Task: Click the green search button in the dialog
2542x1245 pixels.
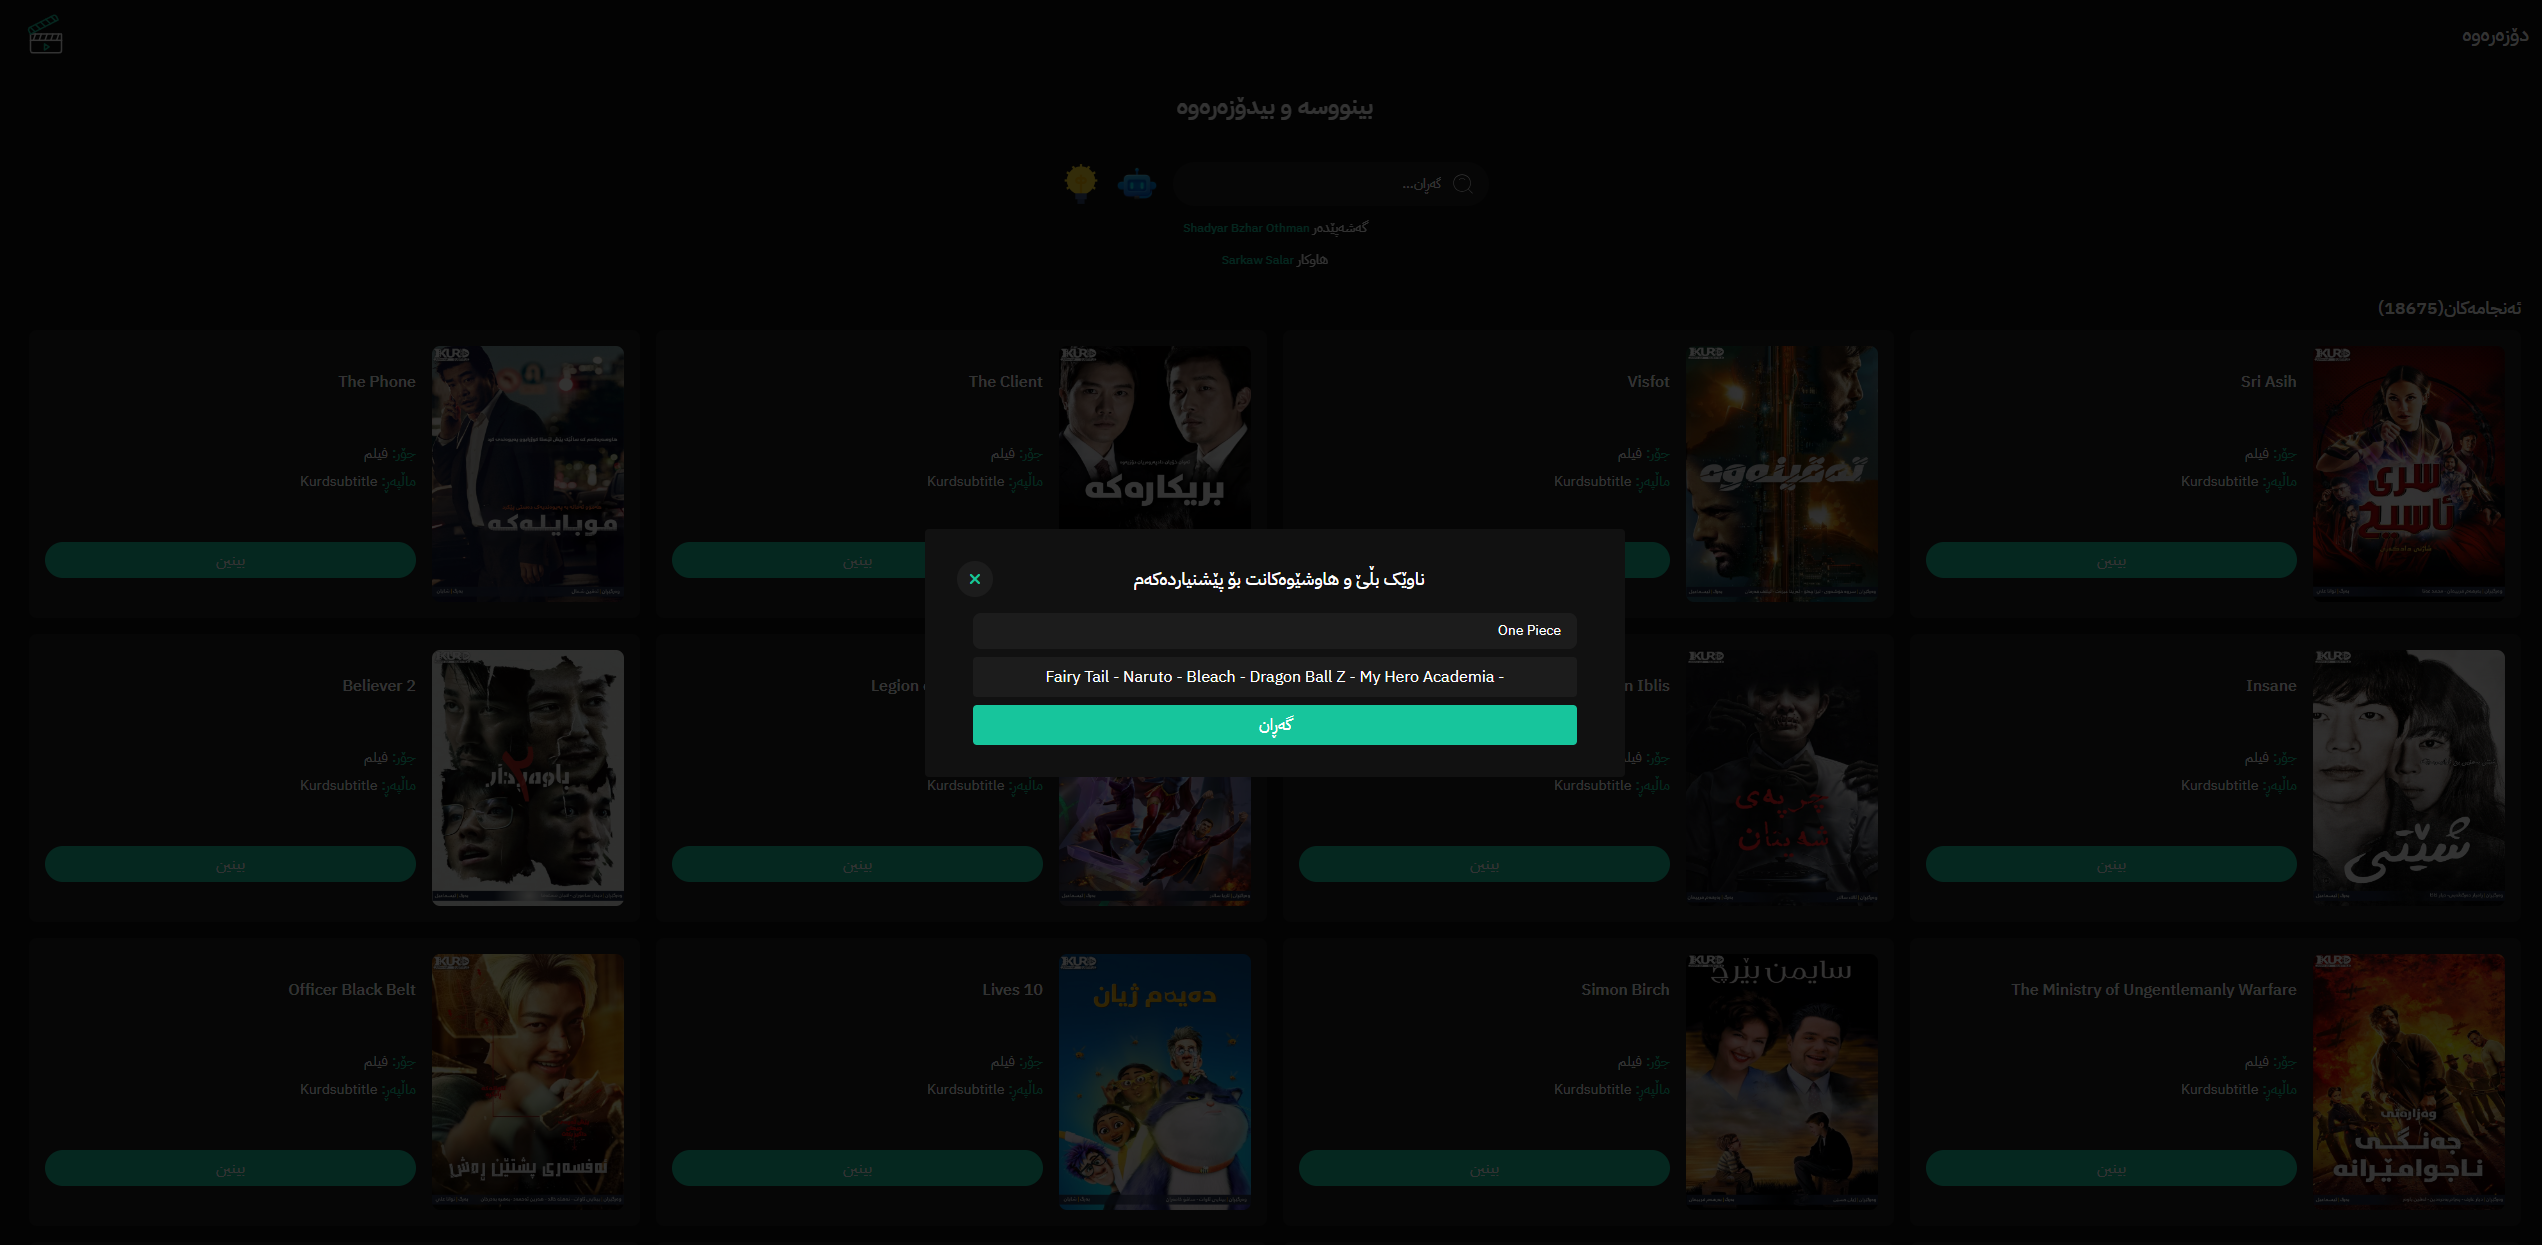Action: [x=1274, y=725]
